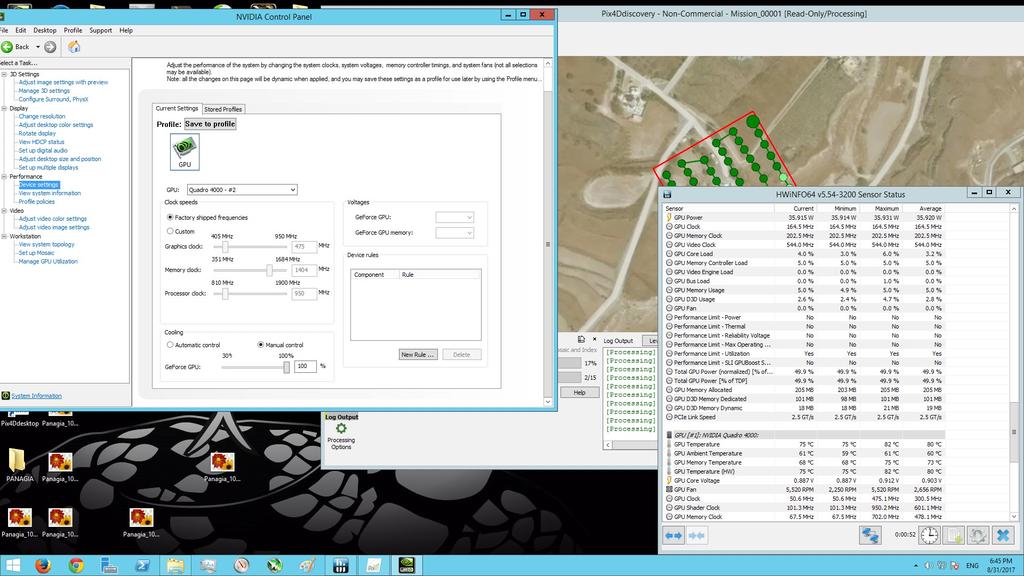This screenshot has height=576, width=1024.
Task: Collapse the Workstation tree node
Action: 5,236
